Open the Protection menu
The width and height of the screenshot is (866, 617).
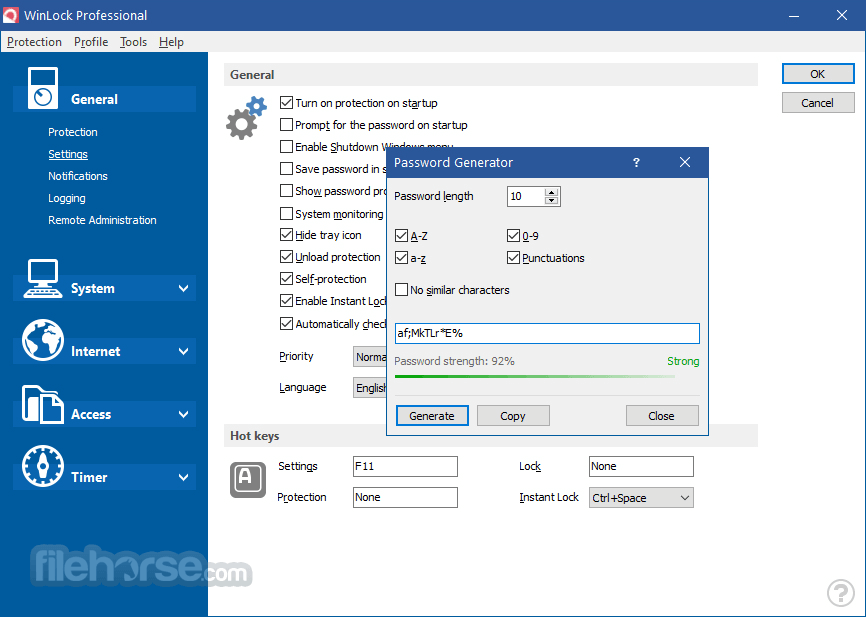34,42
